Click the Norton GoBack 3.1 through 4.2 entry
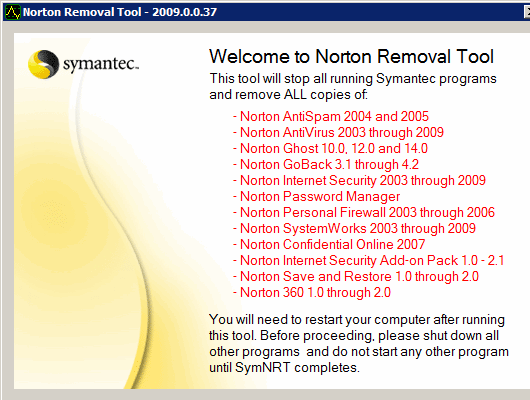530x400 pixels. click(x=326, y=164)
